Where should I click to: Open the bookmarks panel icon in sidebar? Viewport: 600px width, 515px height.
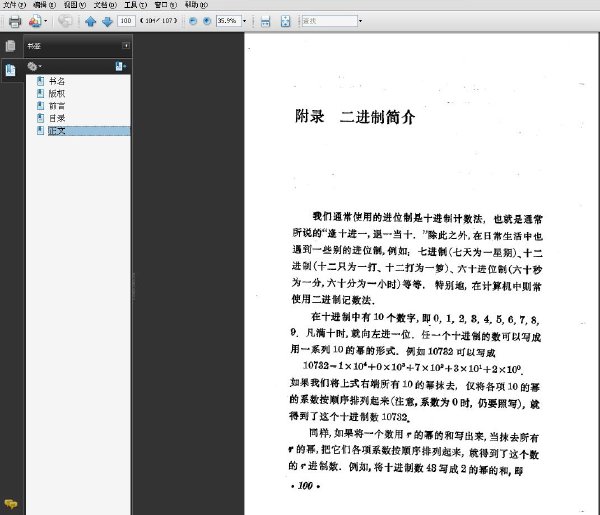[x=10, y=70]
